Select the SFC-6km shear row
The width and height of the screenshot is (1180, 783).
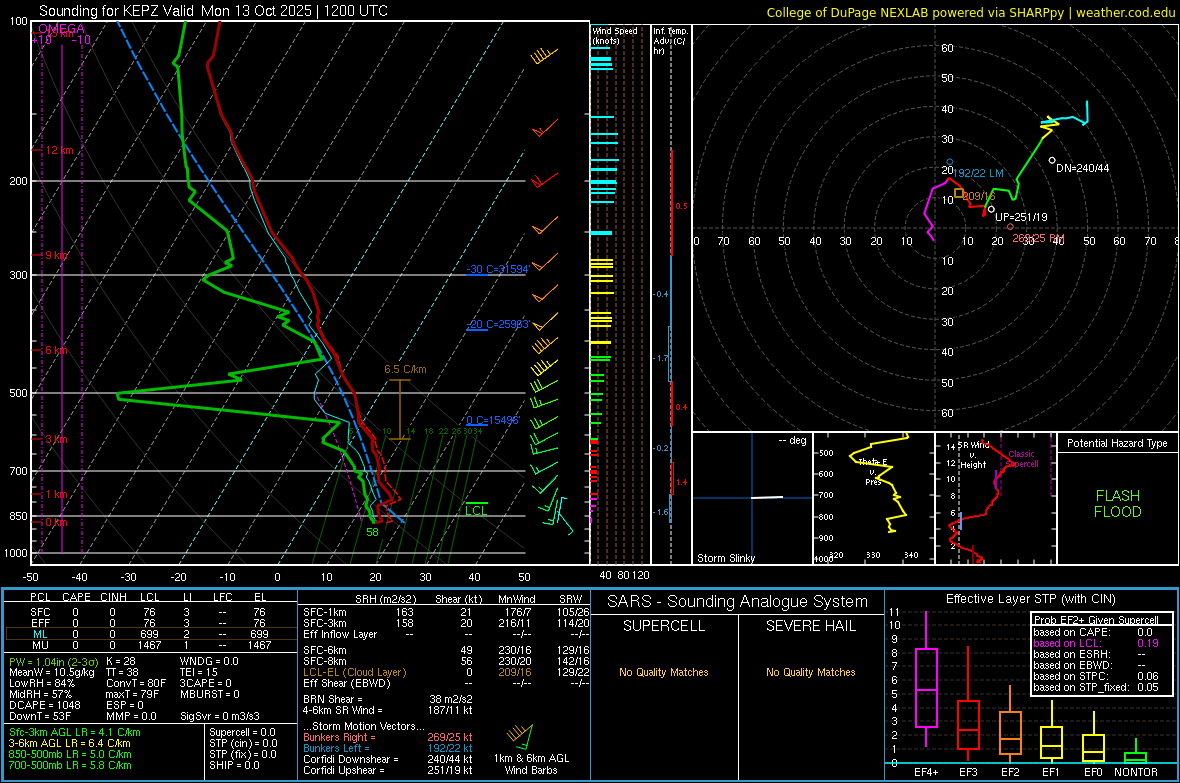pos(446,650)
